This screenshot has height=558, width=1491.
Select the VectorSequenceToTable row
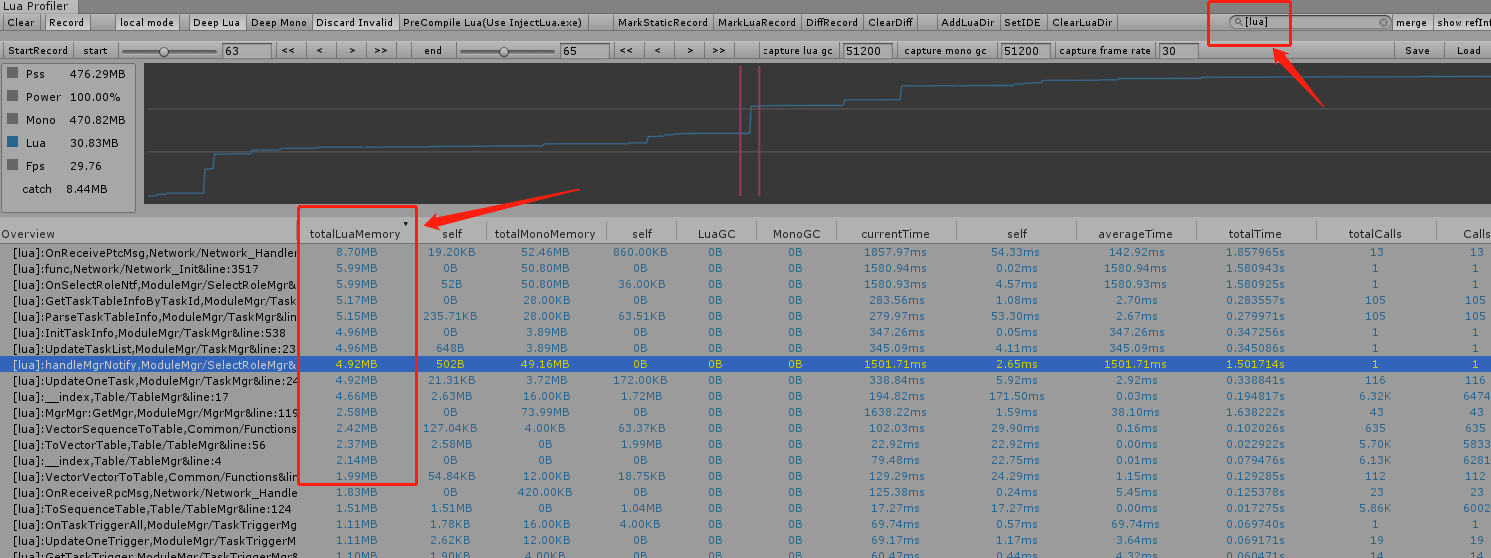click(745, 428)
